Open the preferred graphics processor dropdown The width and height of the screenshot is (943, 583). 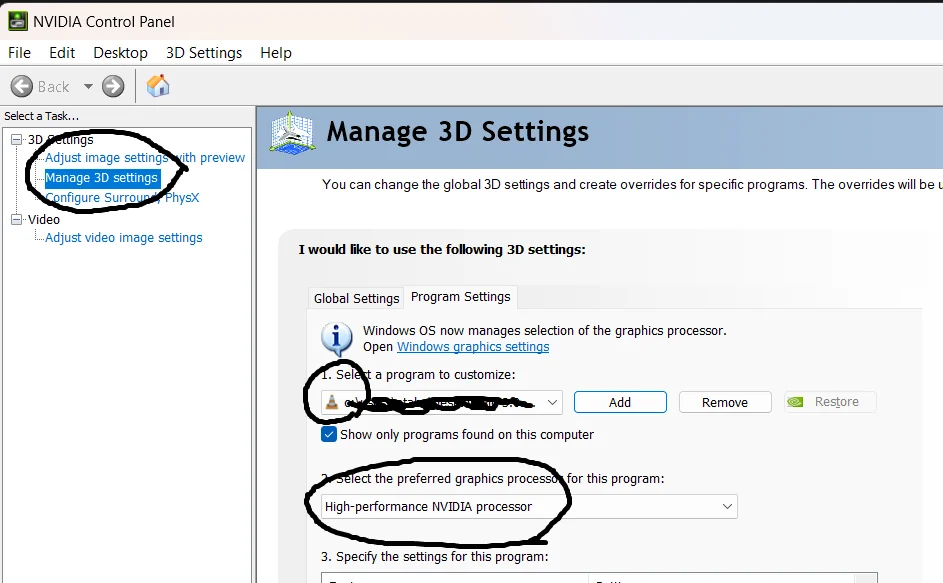click(529, 507)
